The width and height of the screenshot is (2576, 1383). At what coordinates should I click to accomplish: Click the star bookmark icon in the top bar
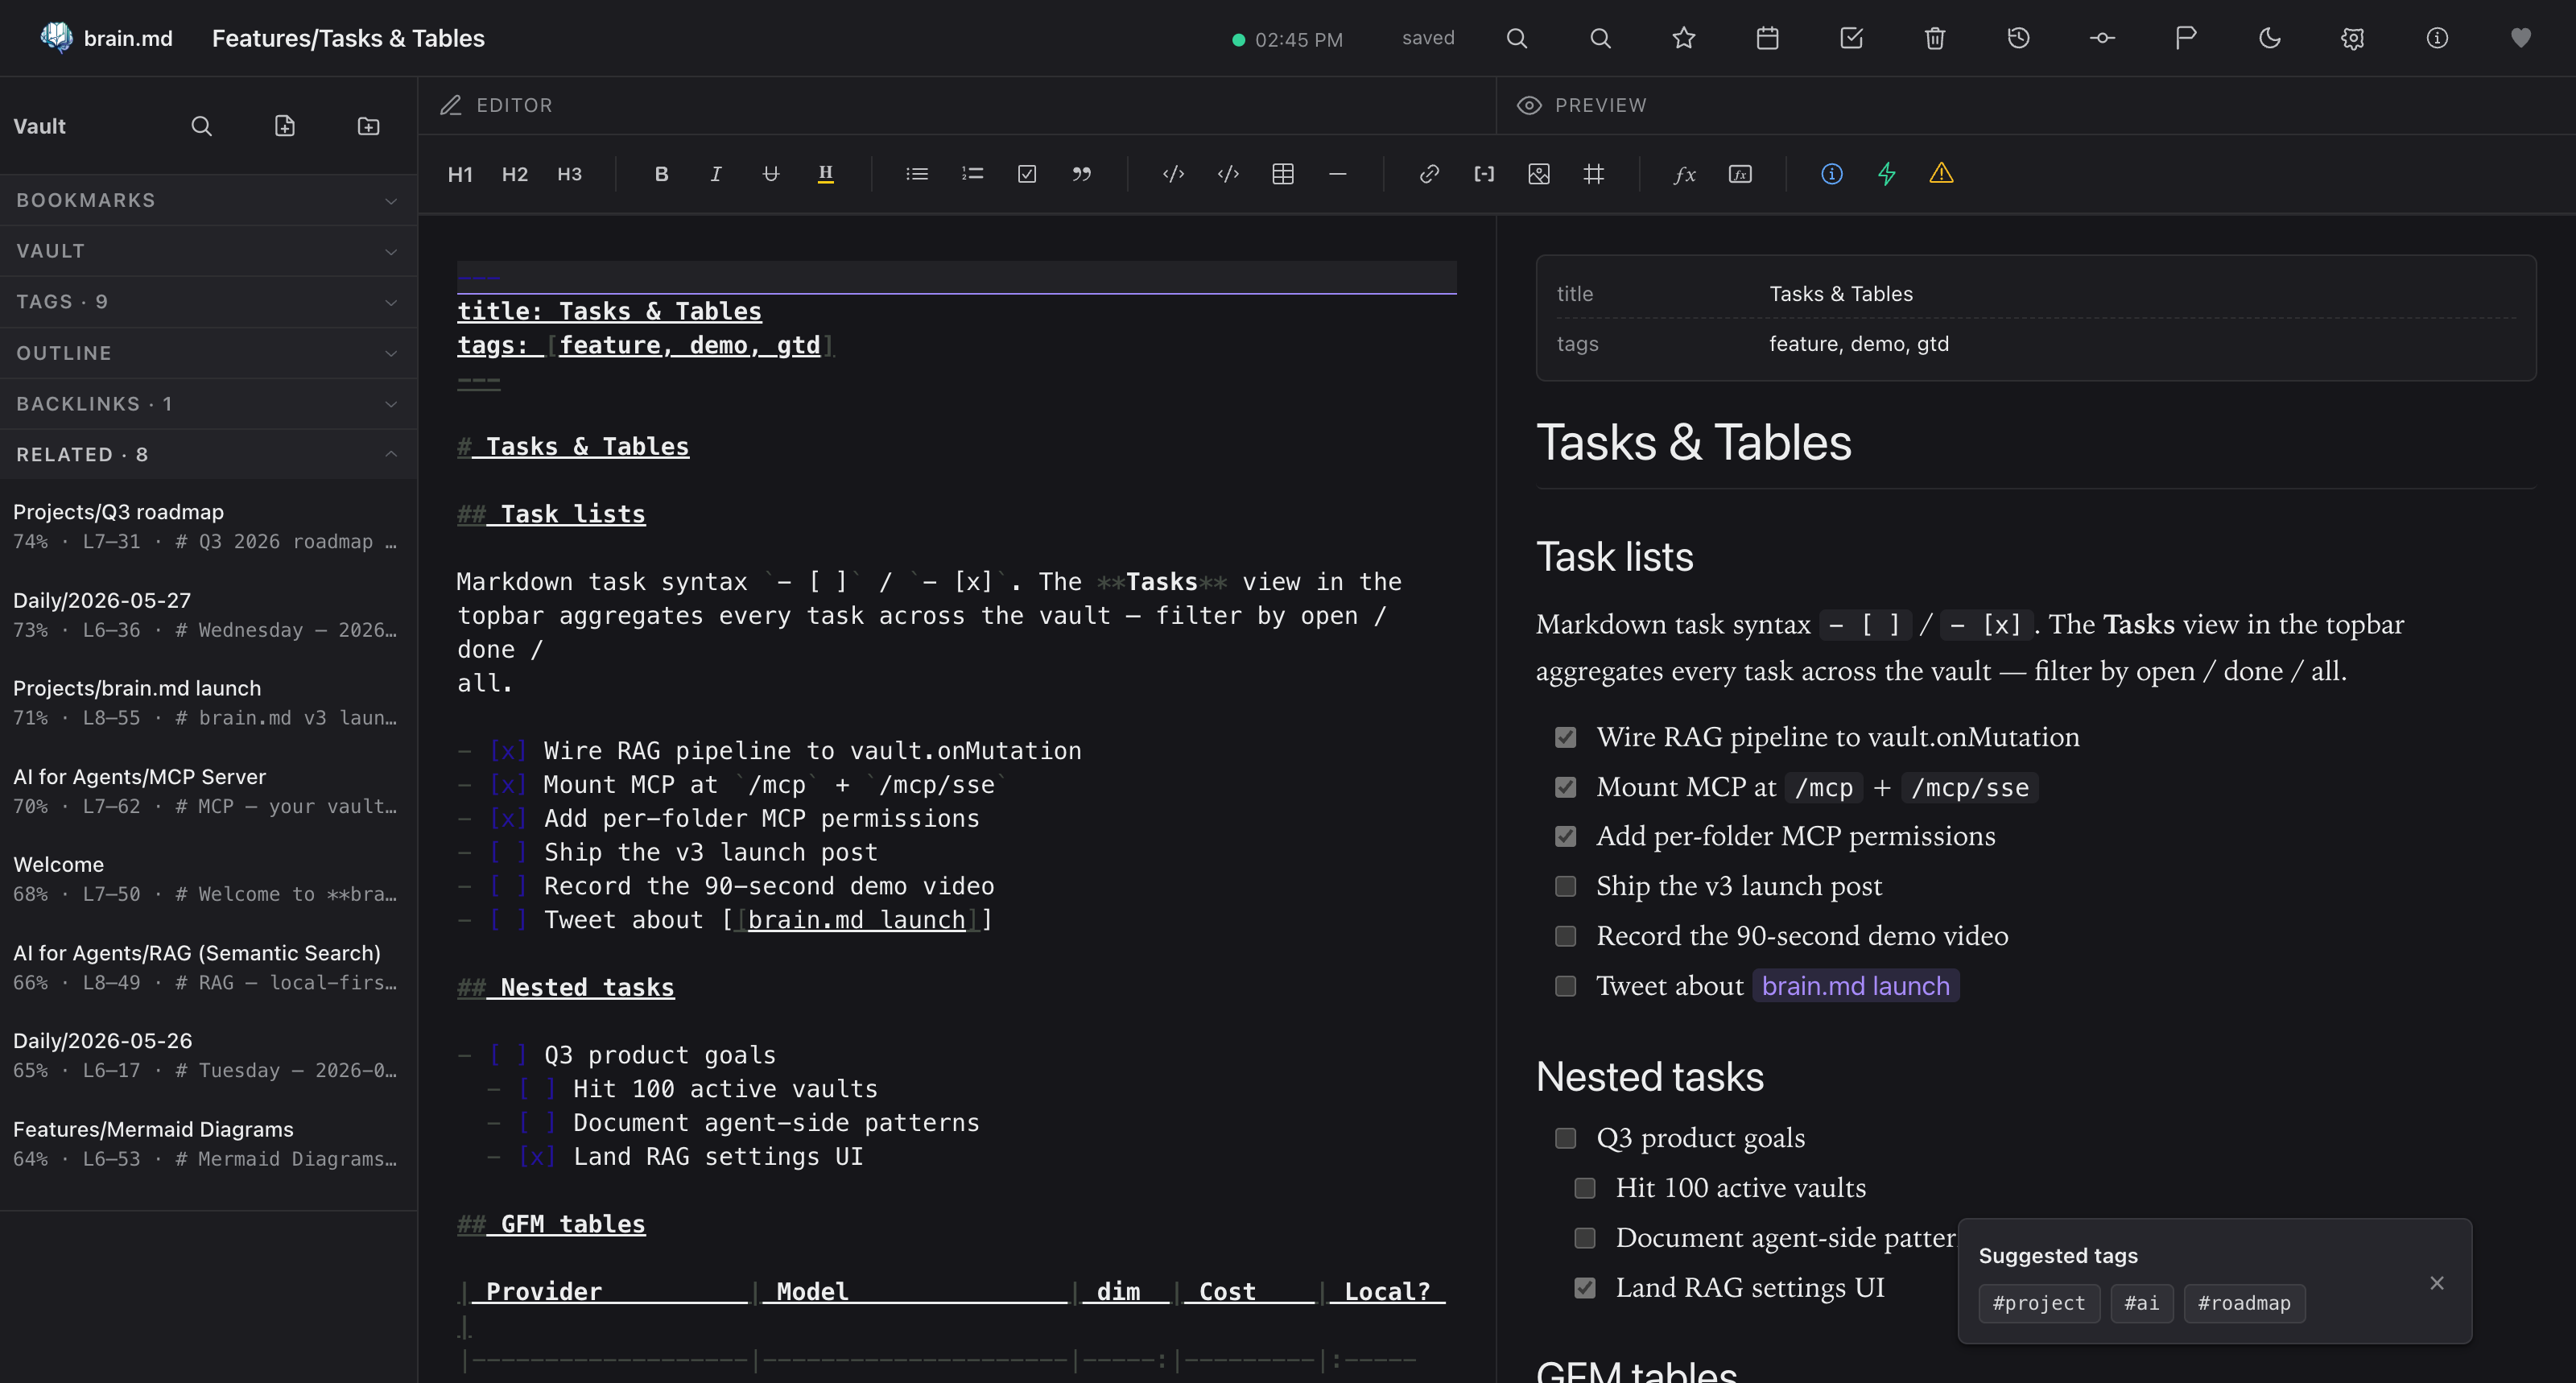pos(1684,38)
